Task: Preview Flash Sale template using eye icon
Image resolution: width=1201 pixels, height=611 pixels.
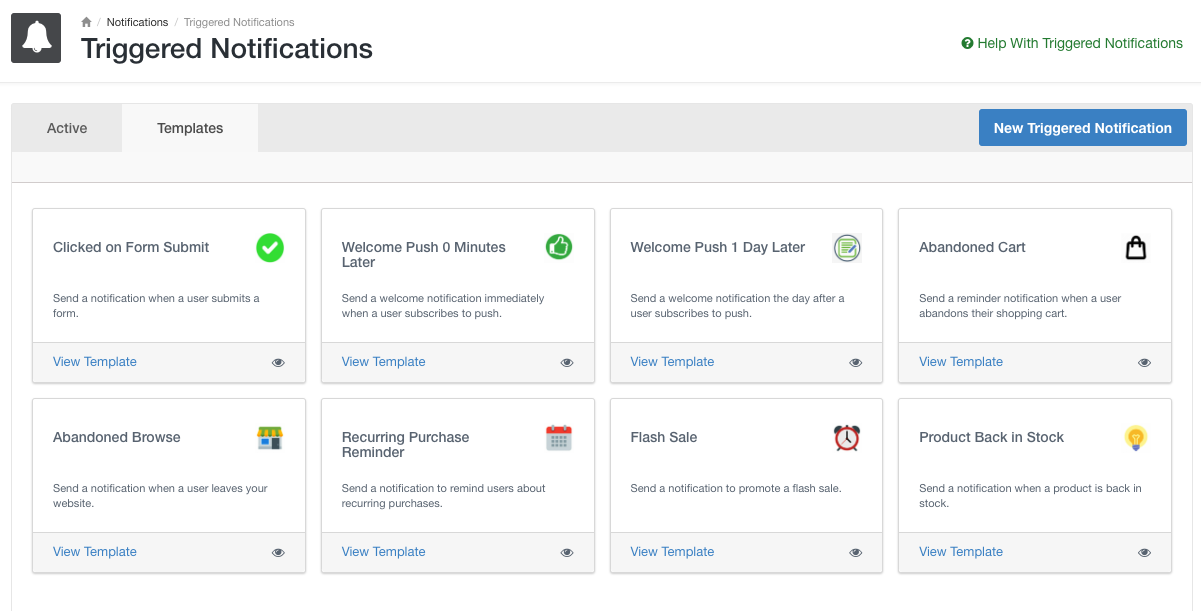Action: (x=855, y=553)
